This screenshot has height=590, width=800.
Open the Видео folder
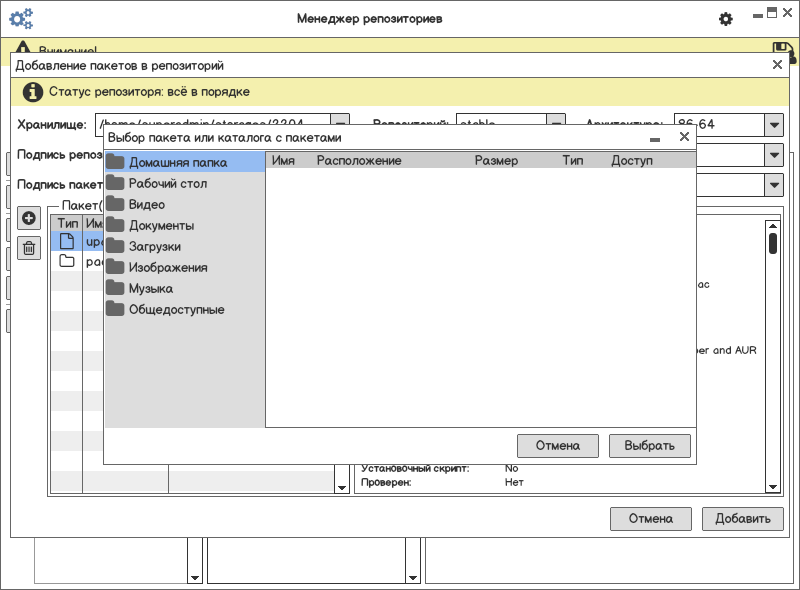point(146,204)
